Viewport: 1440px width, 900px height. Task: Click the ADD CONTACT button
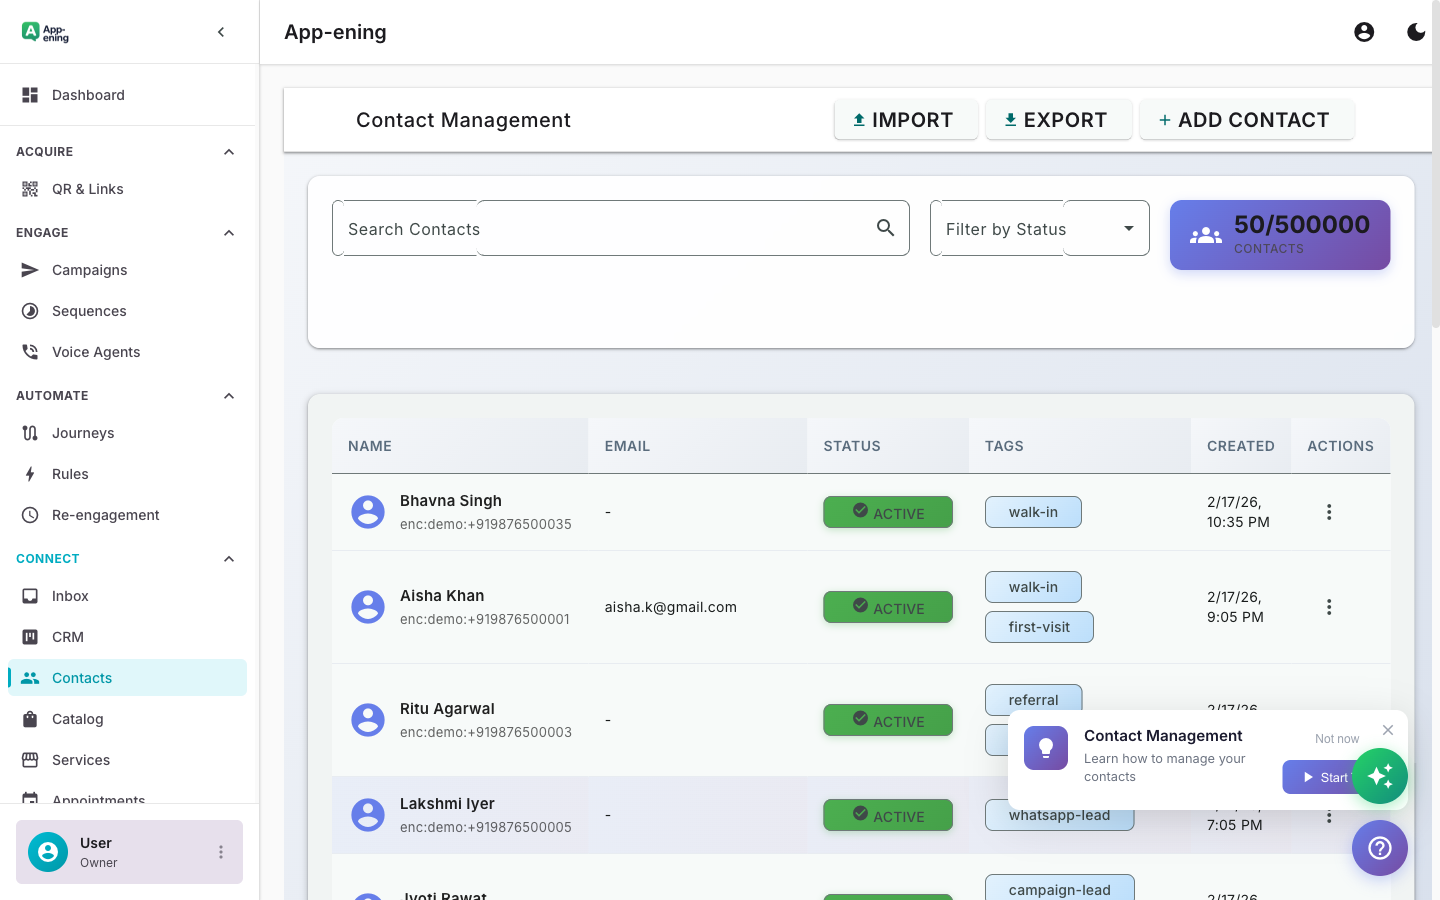pyautogui.click(x=1247, y=119)
